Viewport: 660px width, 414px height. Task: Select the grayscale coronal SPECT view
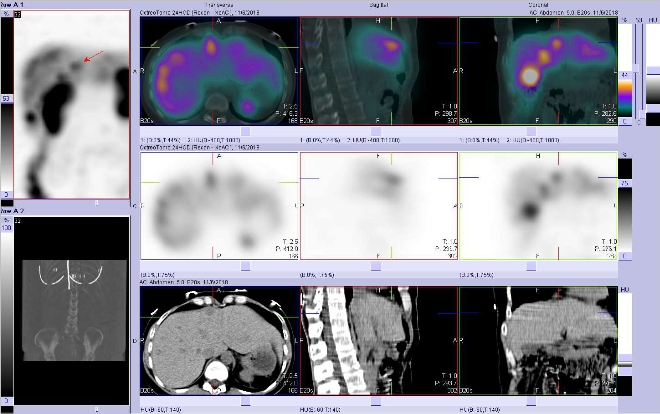coord(538,206)
